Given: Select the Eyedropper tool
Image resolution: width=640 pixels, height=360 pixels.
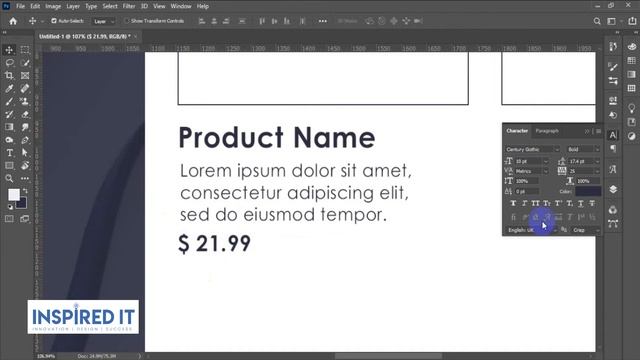Looking at the screenshot, I should pos(9,88).
